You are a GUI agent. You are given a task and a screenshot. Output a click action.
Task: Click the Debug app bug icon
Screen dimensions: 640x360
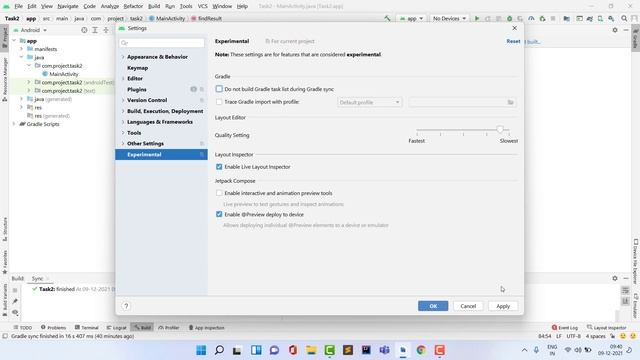click(509, 18)
